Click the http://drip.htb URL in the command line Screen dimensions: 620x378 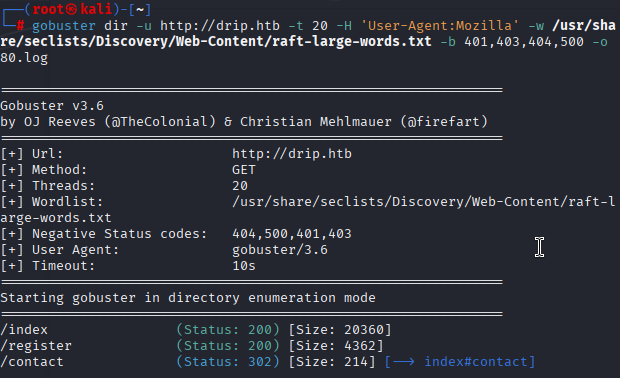point(220,26)
